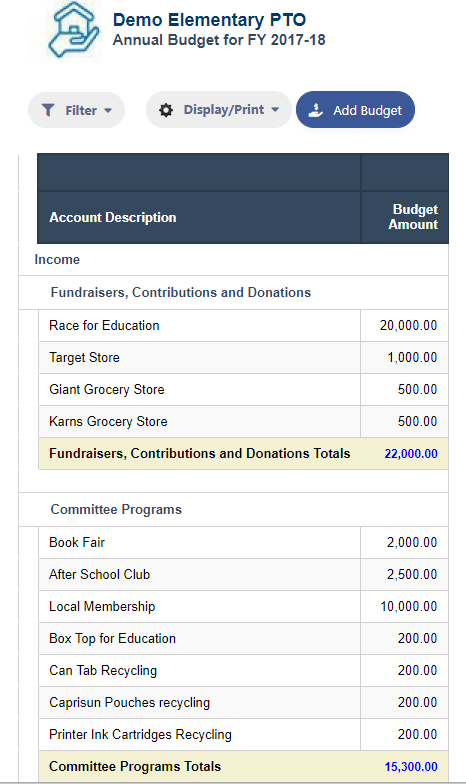
Task: Click the Giant Grocery Store 500.00 amount
Action: coord(418,390)
